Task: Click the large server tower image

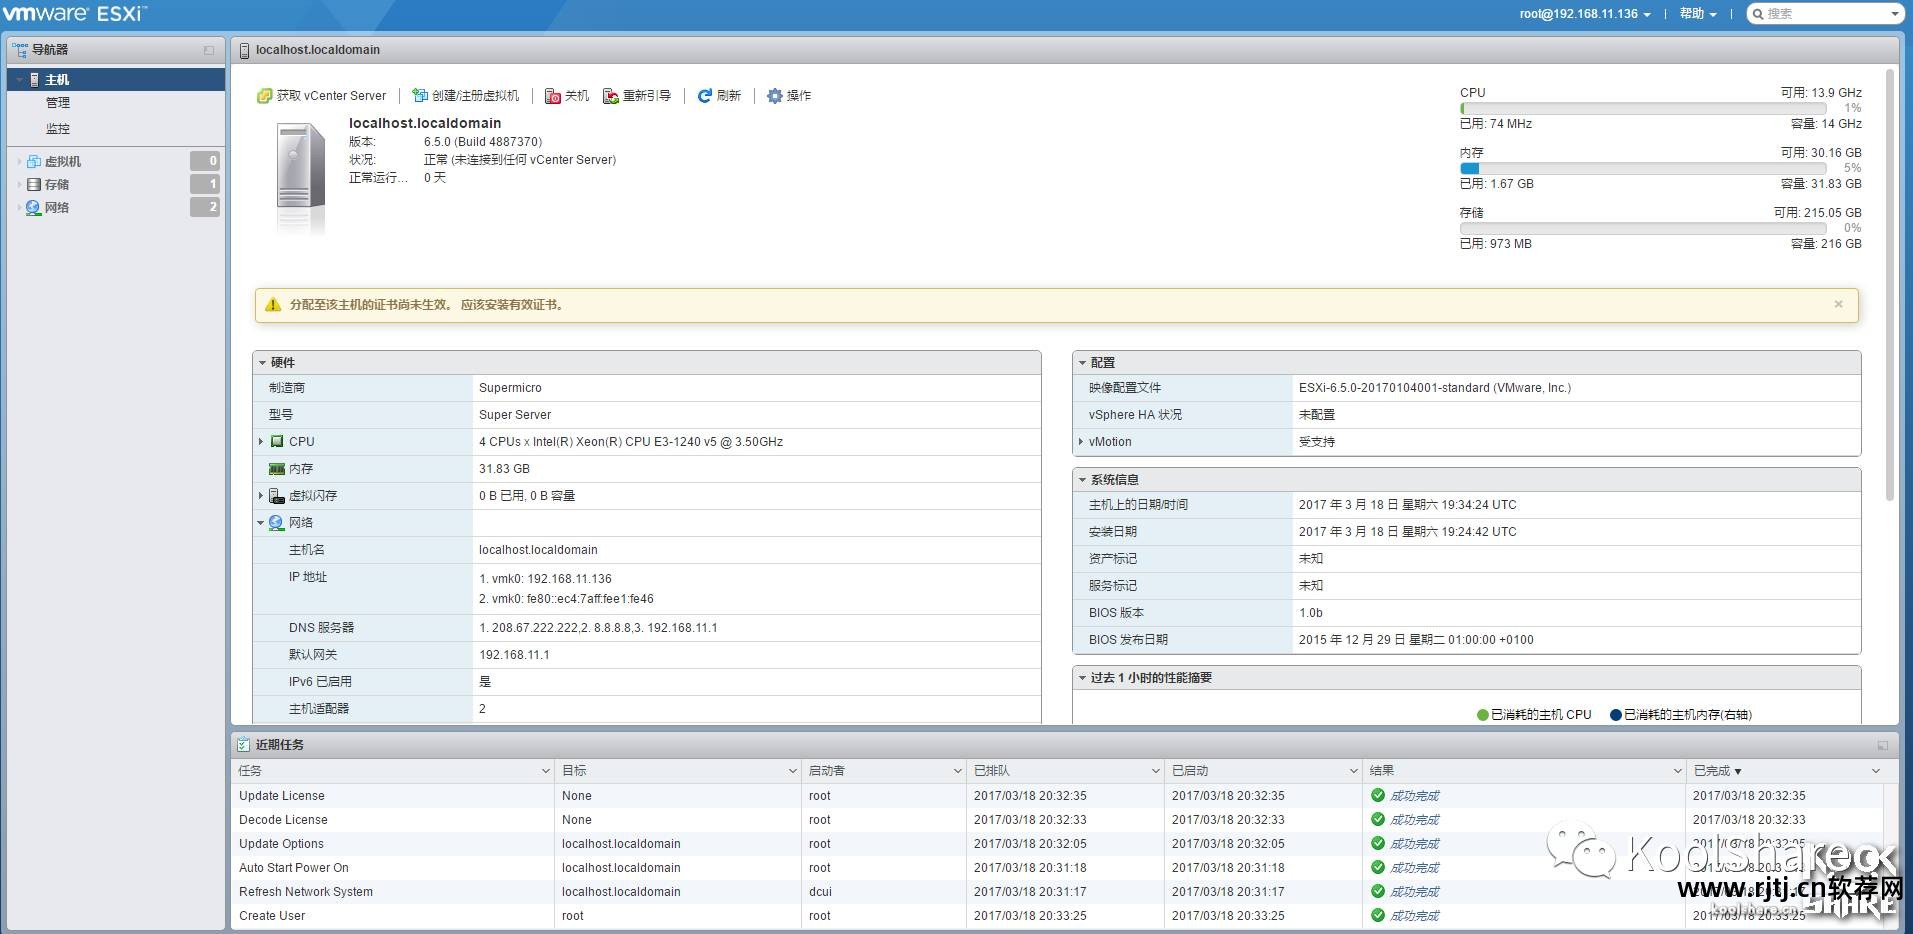Action: (300, 178)
